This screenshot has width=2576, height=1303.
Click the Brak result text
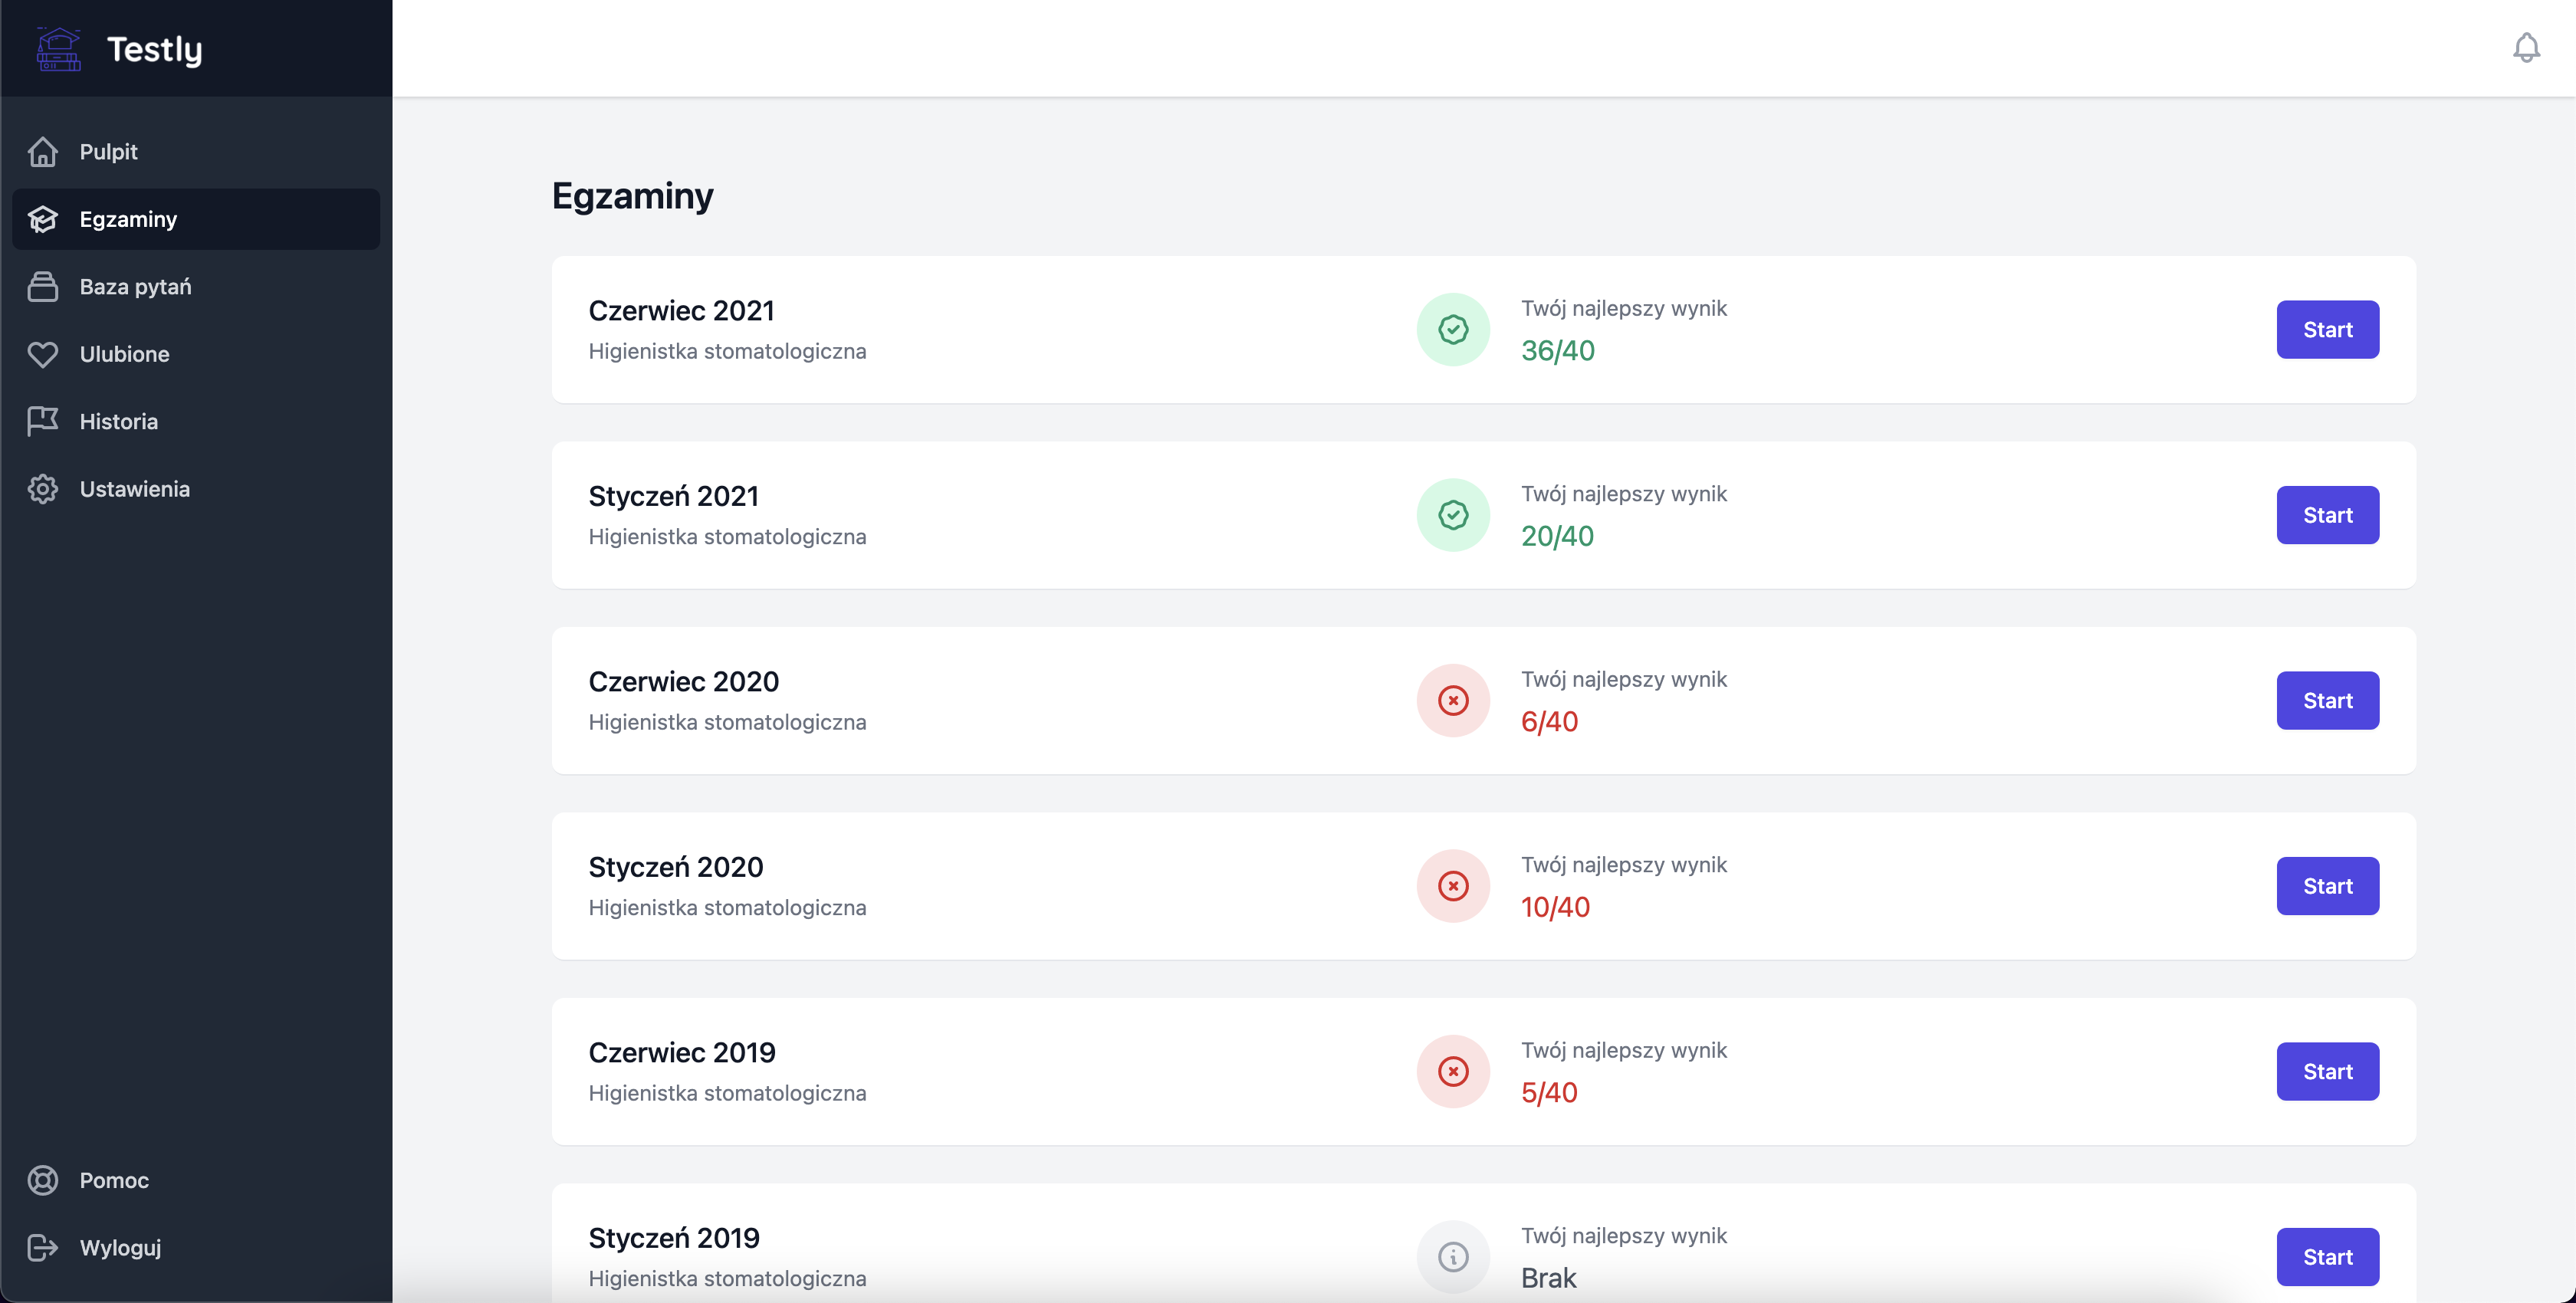coord(1548,1278)
